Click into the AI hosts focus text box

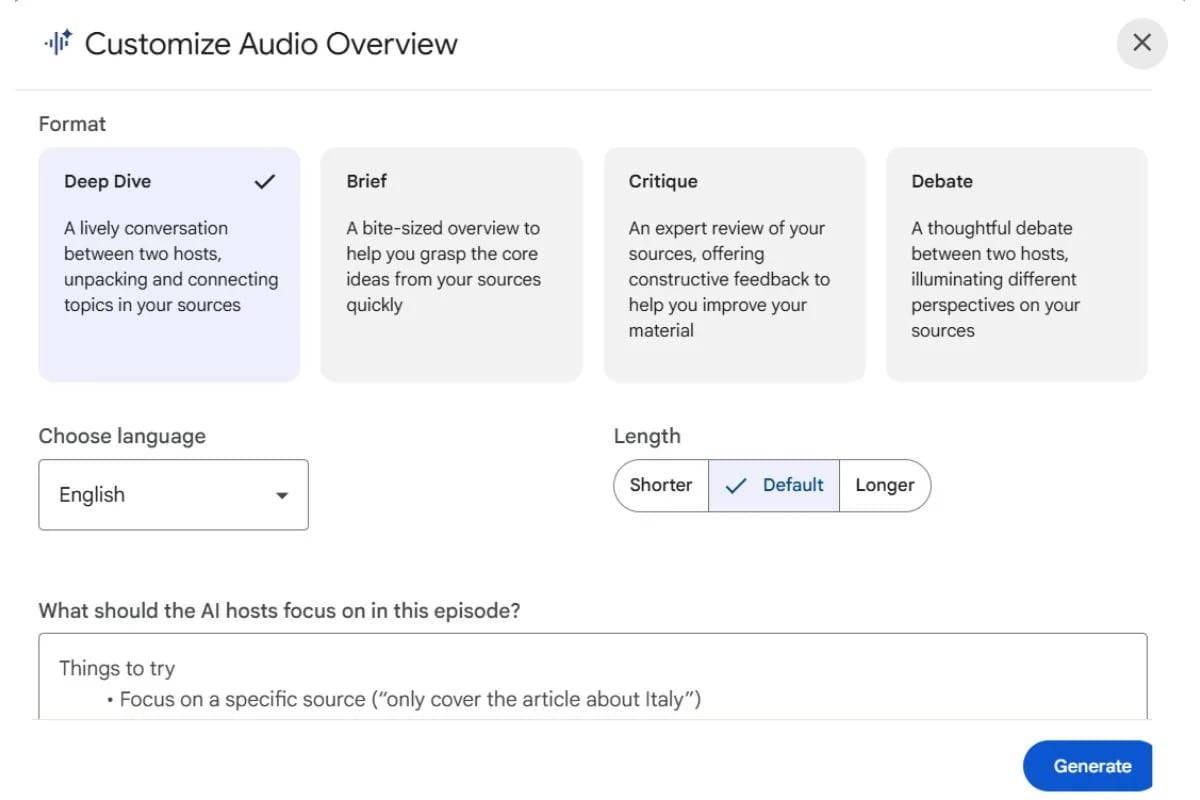593,676
